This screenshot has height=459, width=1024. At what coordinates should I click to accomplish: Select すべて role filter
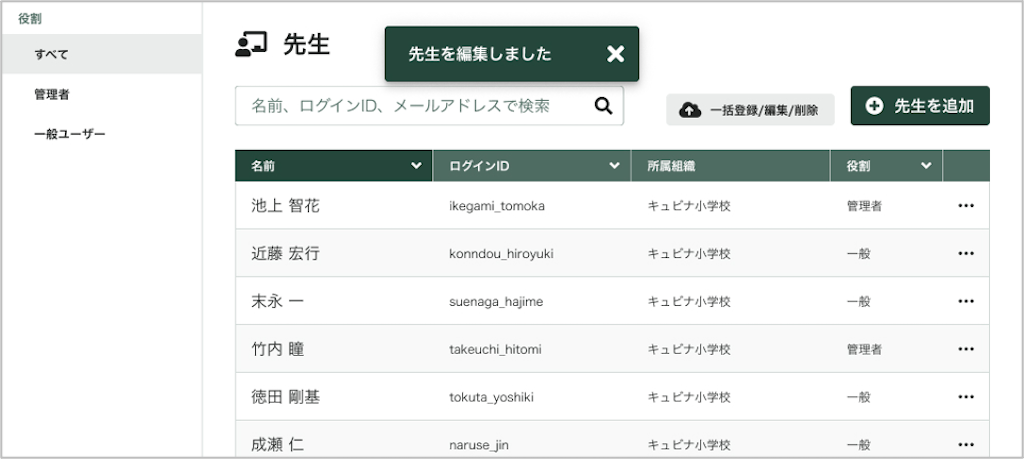pos(101,54)
